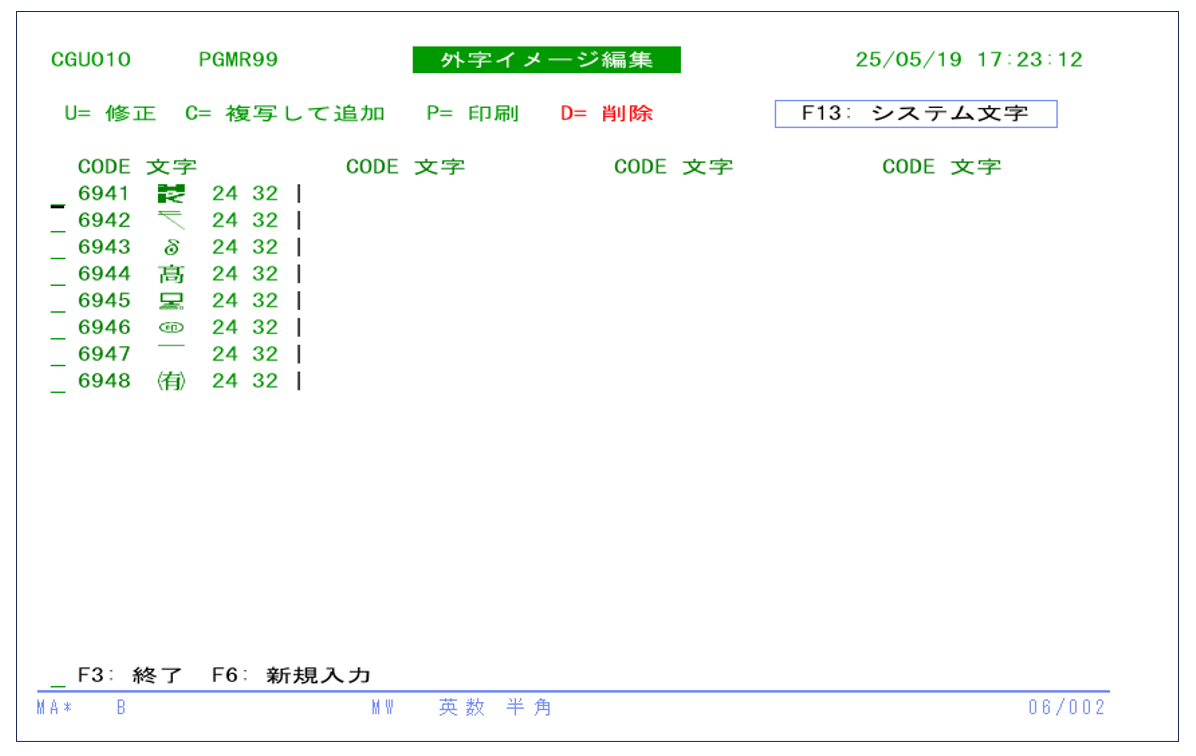Click the horizontal line glyph at code 6947
The height and width of the screenshot is (756, 1196).
[x=171, y=346]
